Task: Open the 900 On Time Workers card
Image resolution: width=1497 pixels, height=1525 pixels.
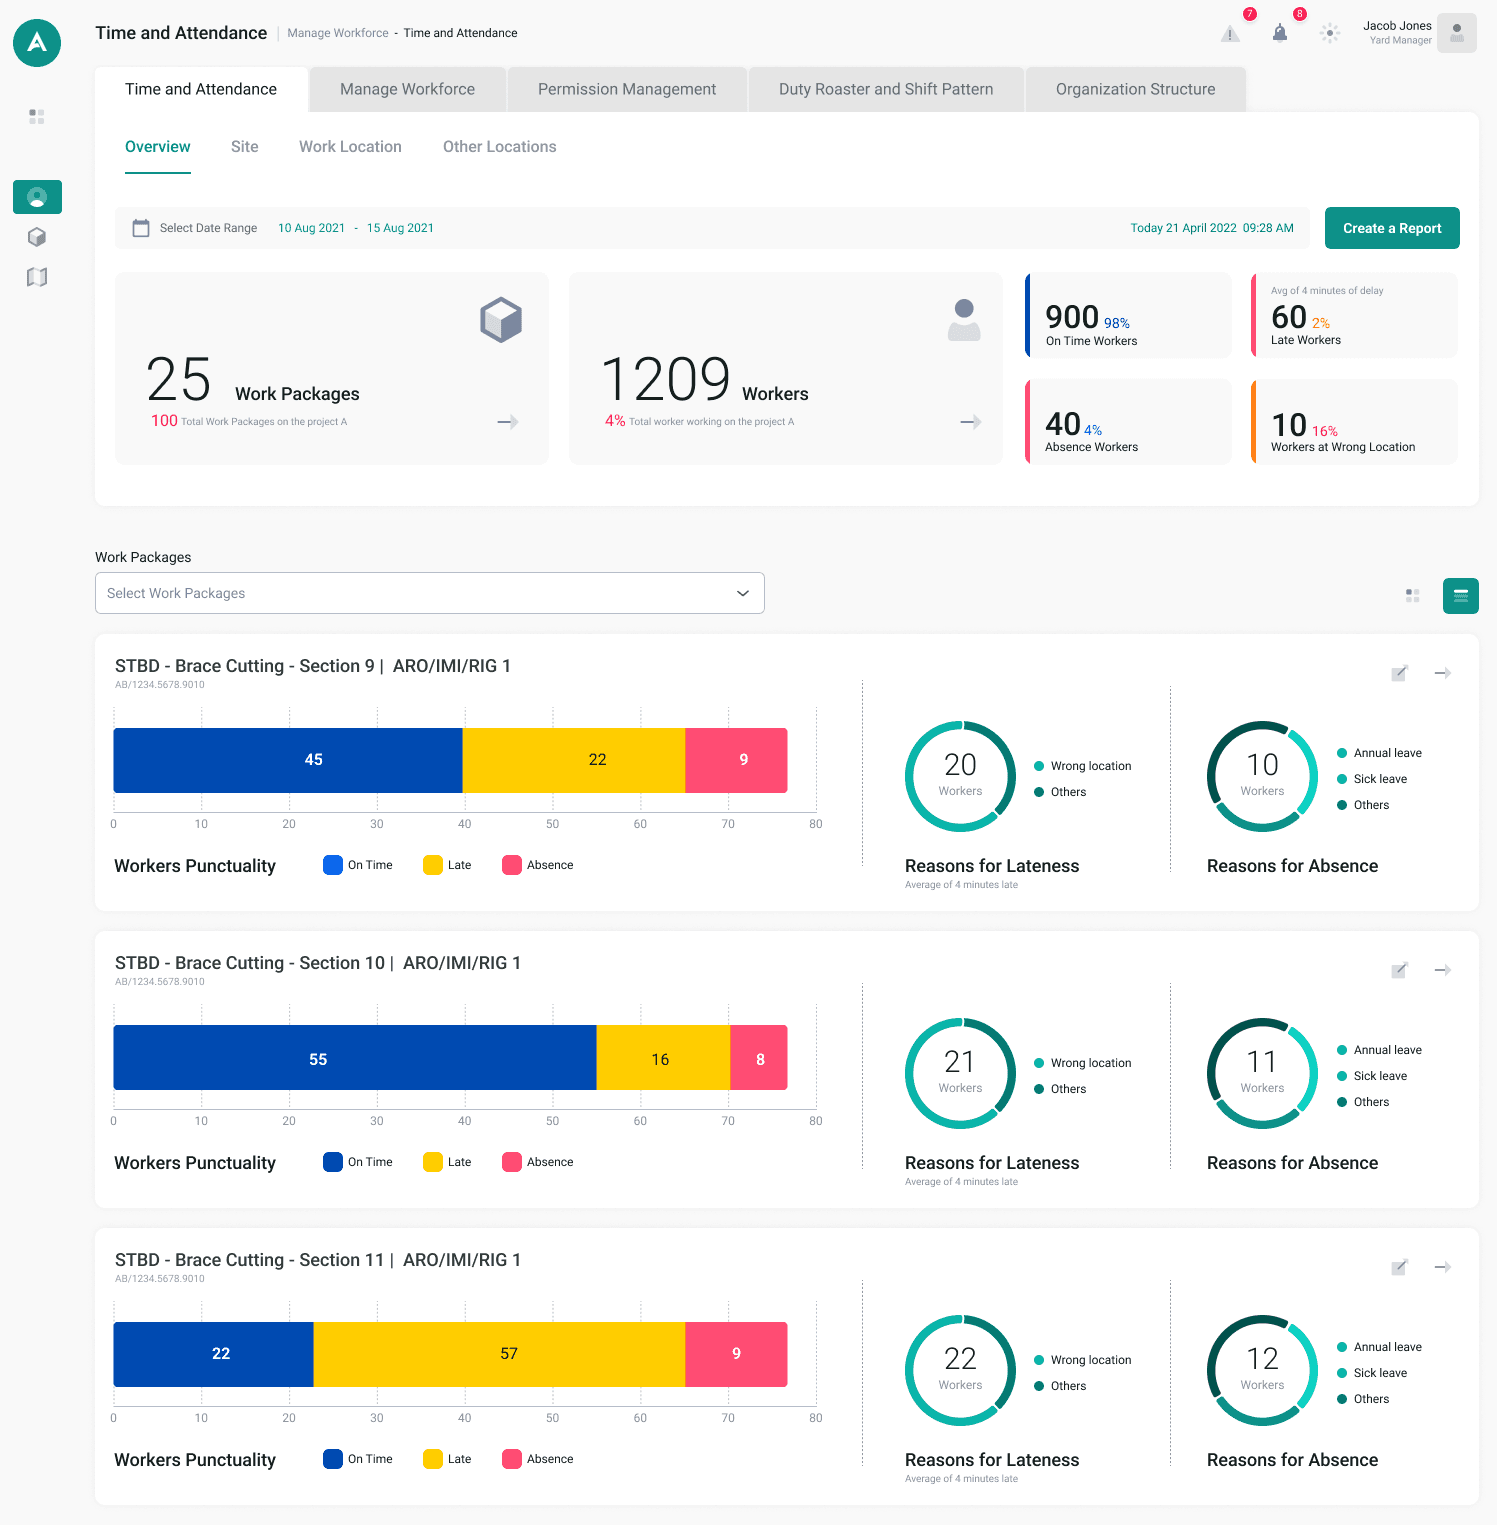Action: click(x=1128, y=315)
